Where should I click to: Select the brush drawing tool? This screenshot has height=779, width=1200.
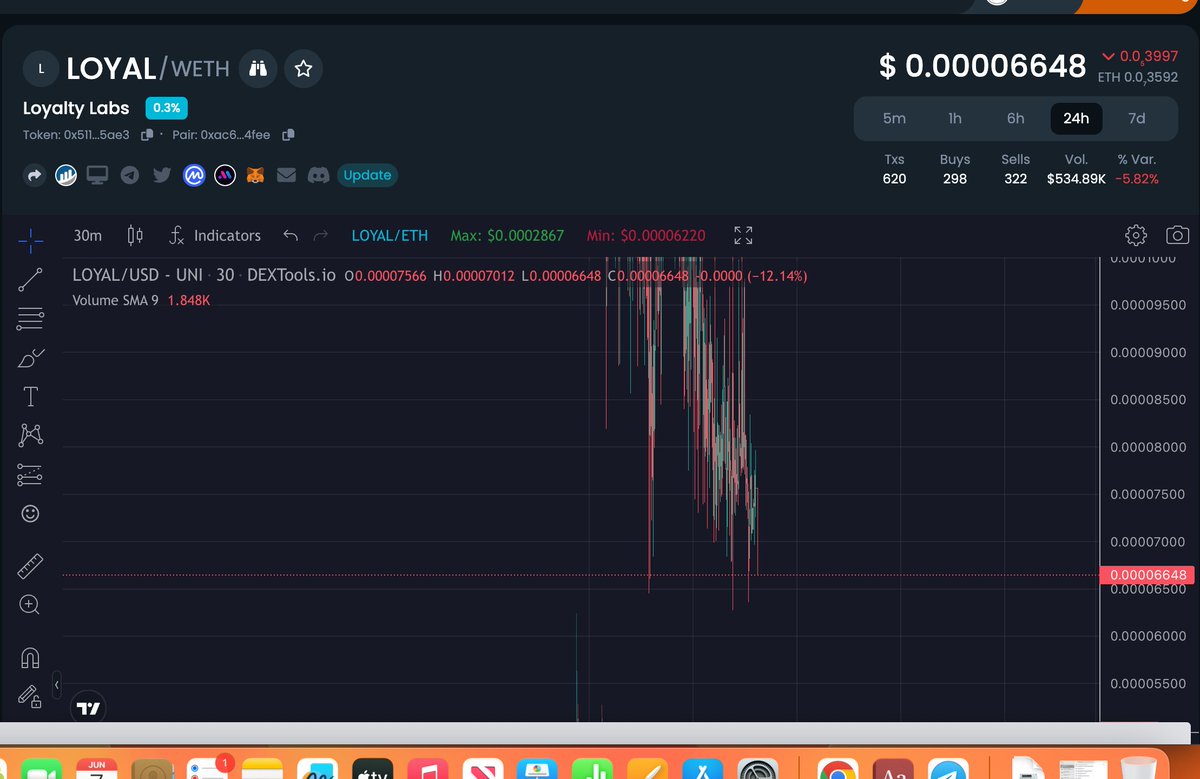click(30, 358)
